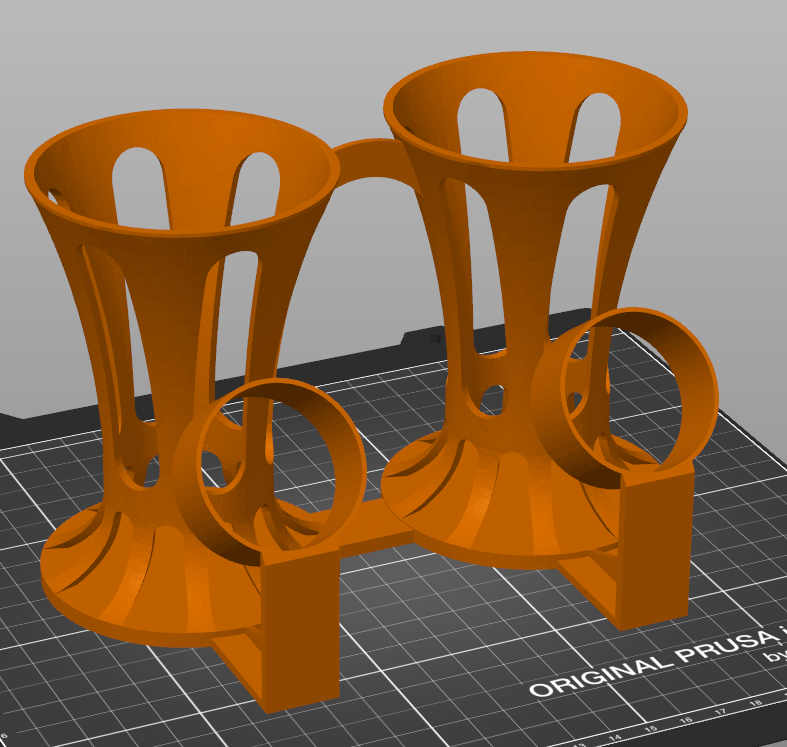This screenshot has height=747, width=787.
Task: Click the right ring on the model
Action: [x=627, y=397]
